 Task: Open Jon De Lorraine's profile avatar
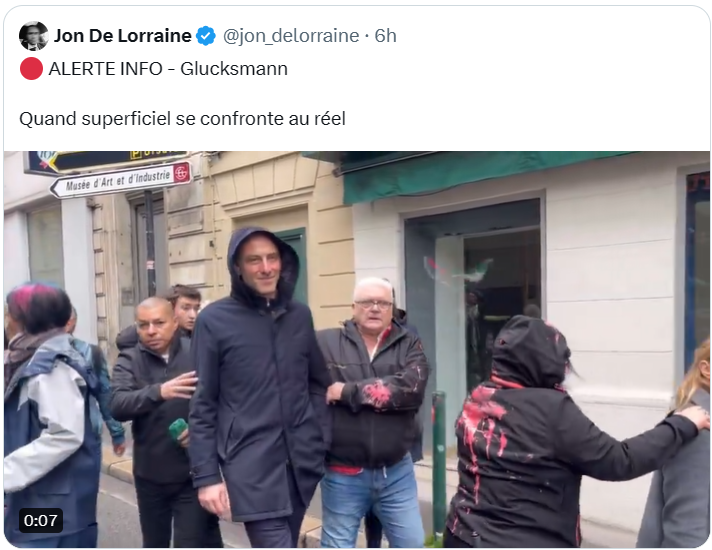tap(34, 35)
